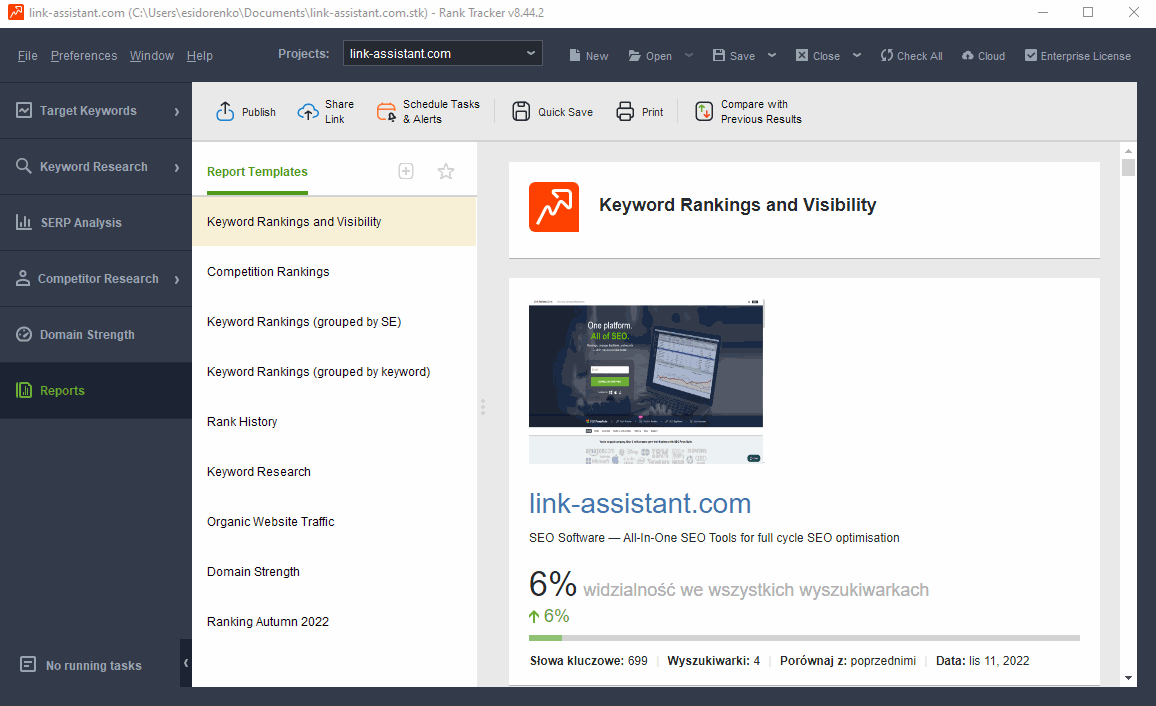Viewport: 1156px width, 706px height.
Task: Click the link-assistant.com report link
Action: coord(640,503)
